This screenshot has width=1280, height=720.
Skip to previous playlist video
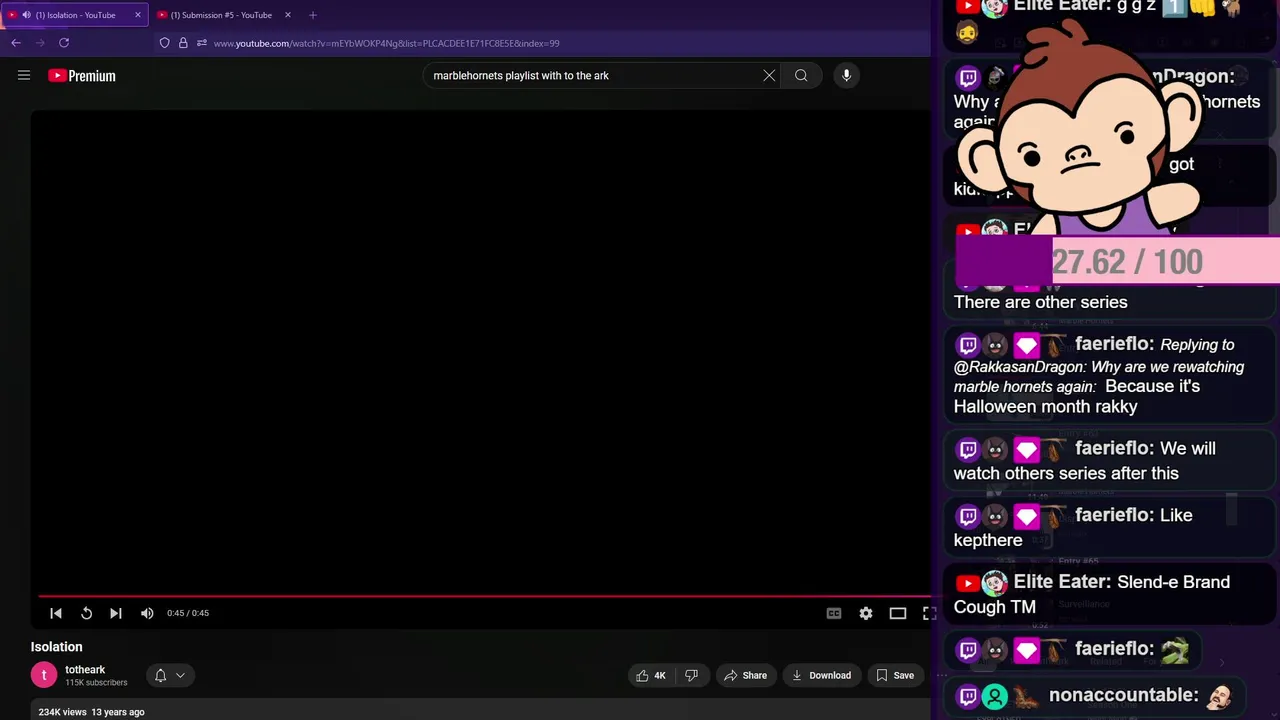[56, 613]
